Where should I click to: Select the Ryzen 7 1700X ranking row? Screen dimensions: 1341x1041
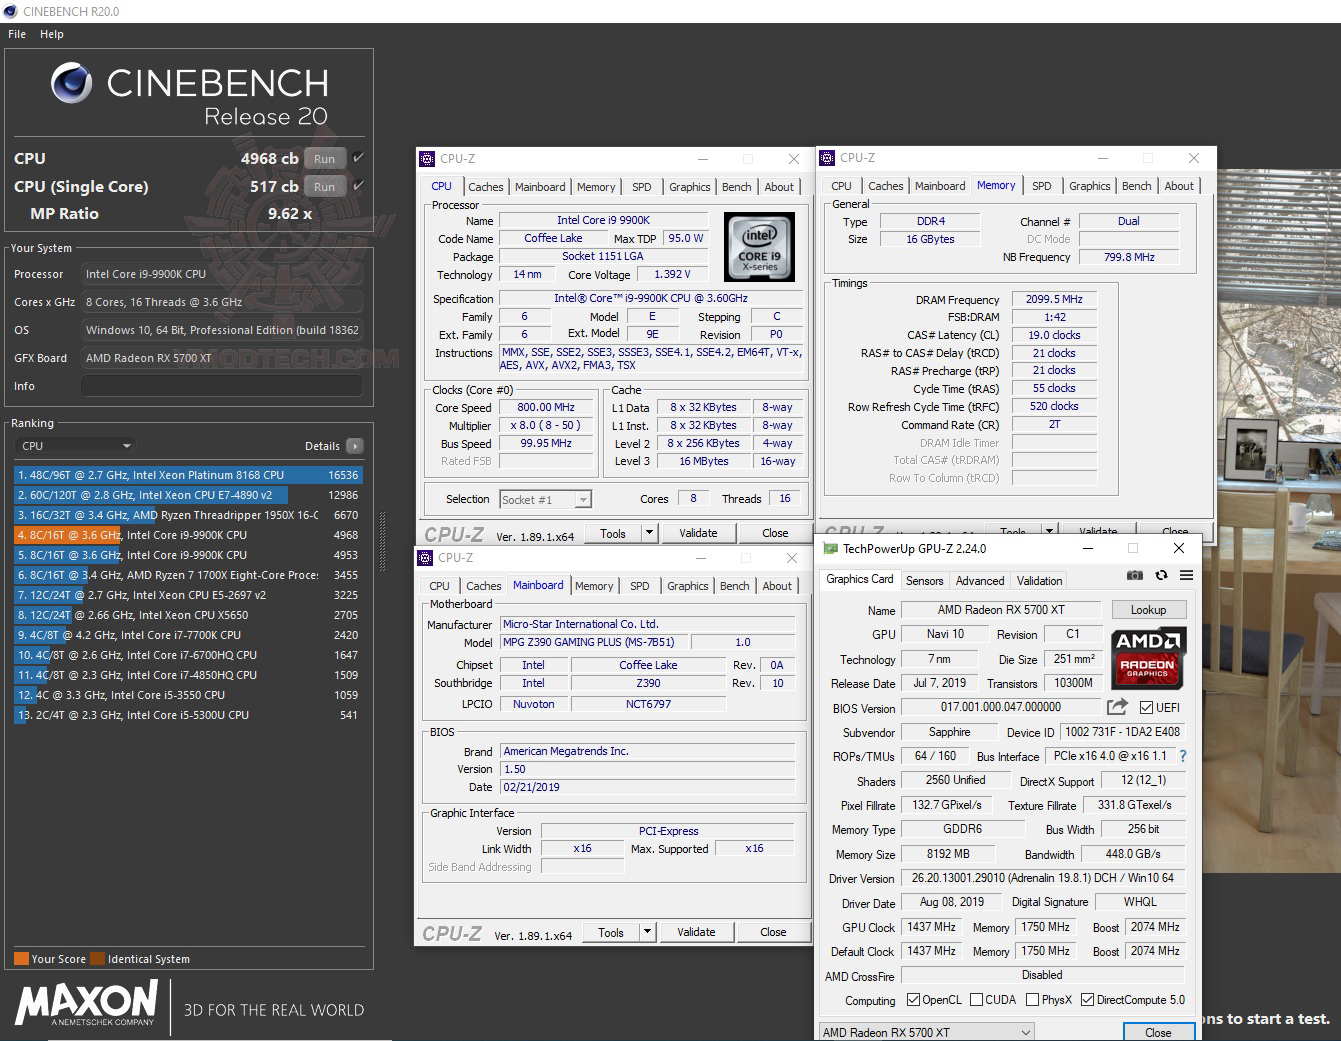tap(188, 575)
